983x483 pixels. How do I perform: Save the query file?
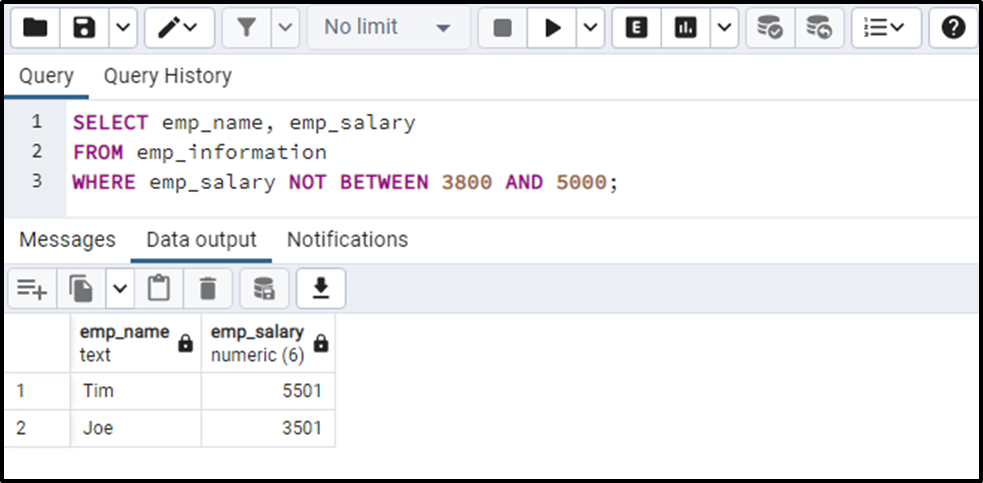point(84,28)
